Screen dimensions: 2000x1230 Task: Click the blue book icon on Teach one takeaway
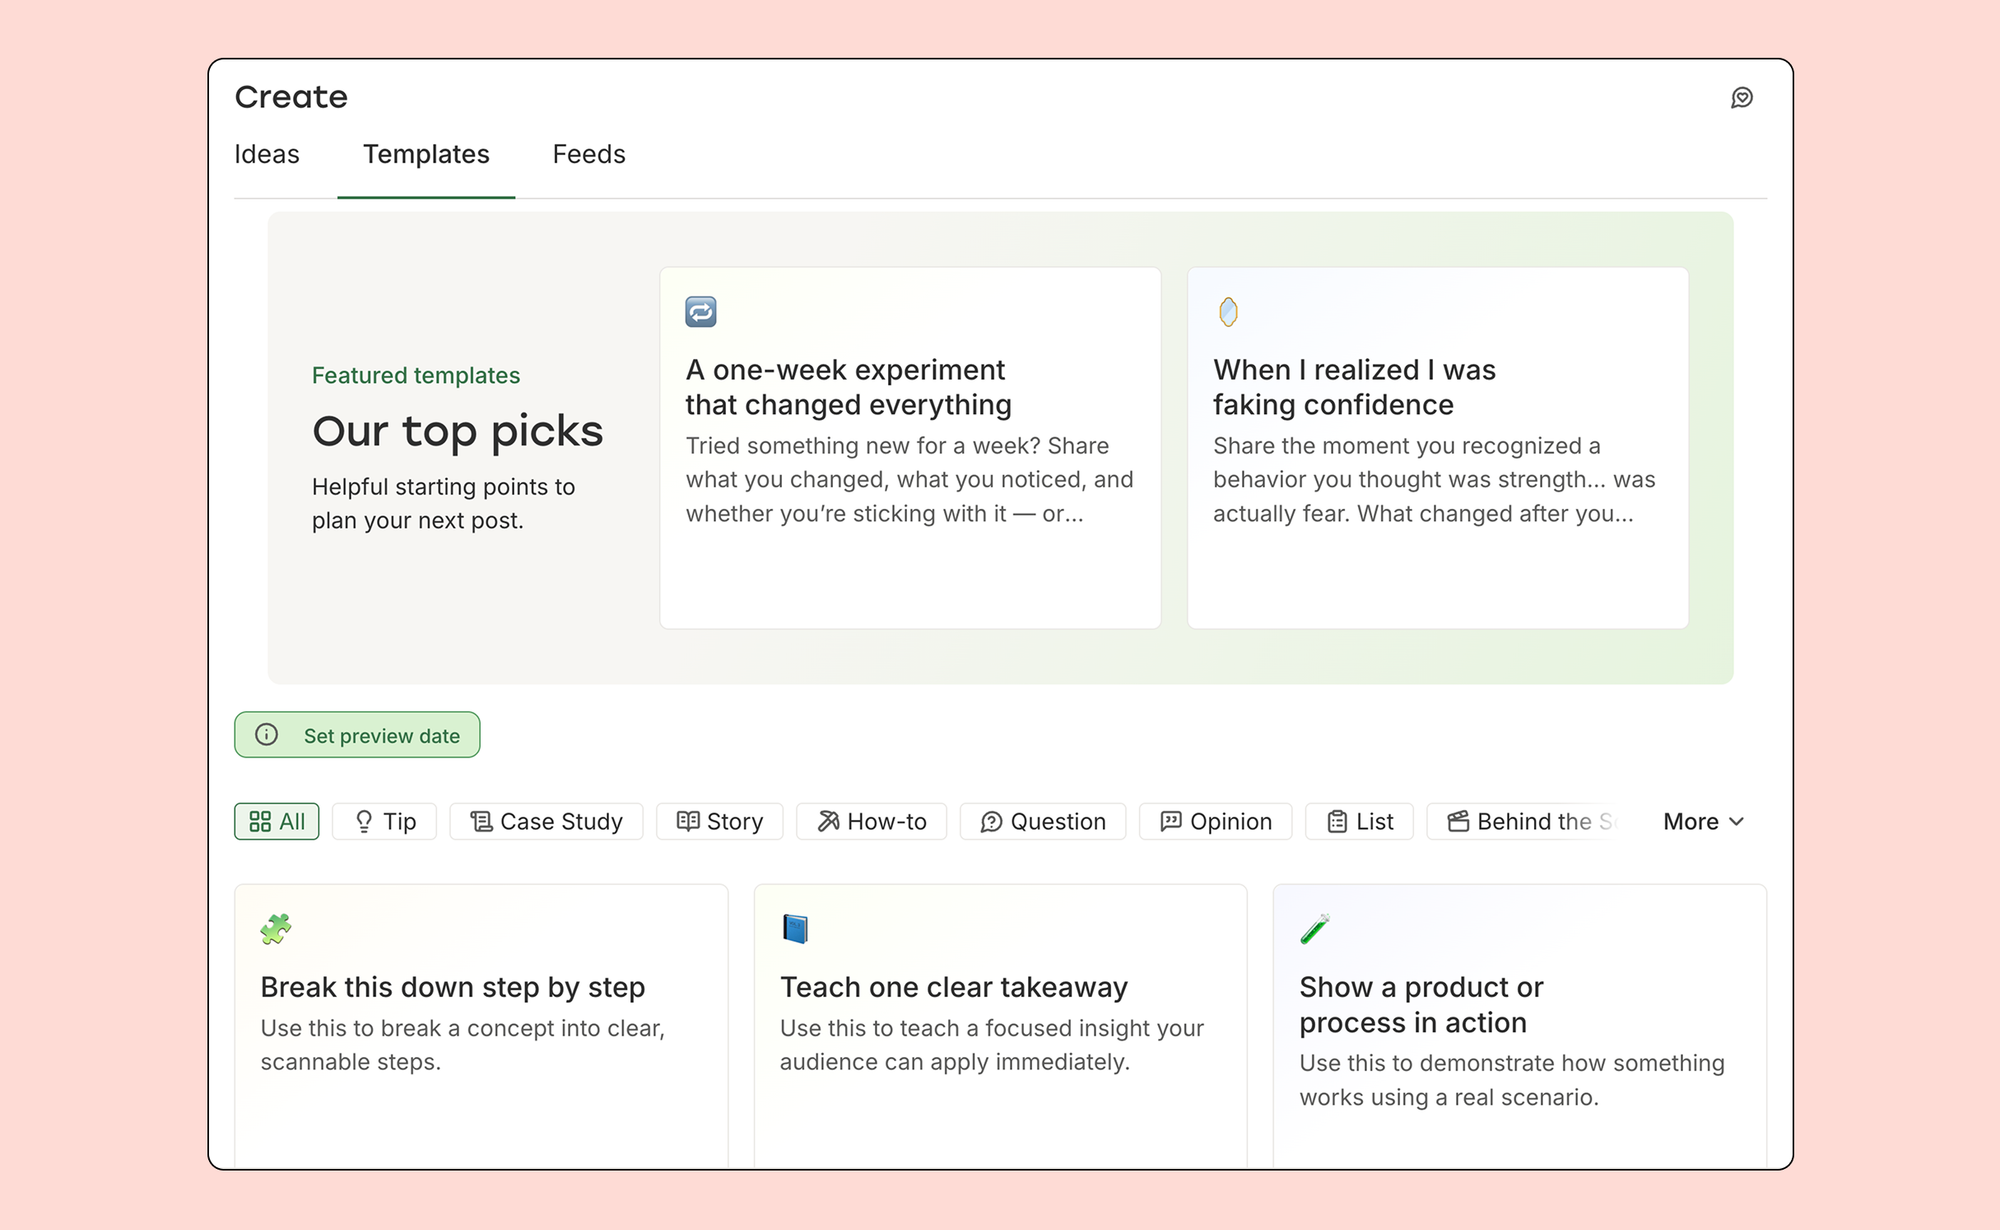tap(797, 928)
